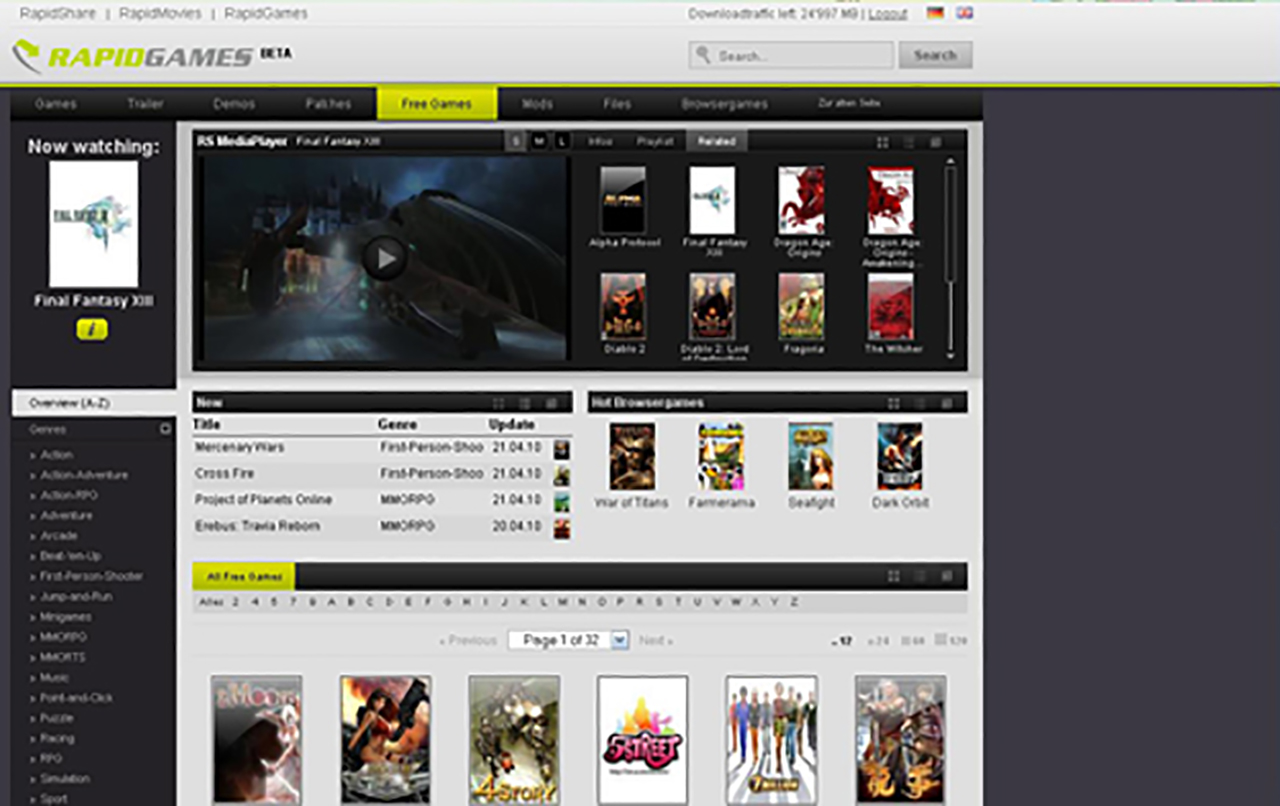The width and height of the screenshot is (1280, 806).
Task: Click the small cover icon in Mercenary Wars row
Action: tap(562, 449)
